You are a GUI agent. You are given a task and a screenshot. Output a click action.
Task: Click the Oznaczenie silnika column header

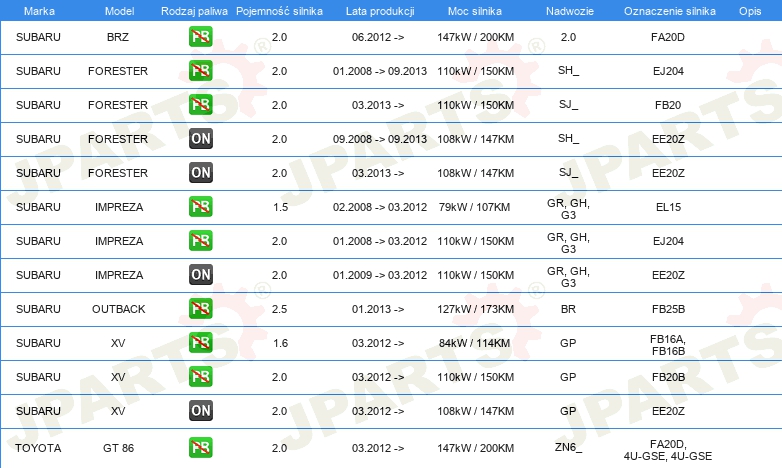point(669,11)
